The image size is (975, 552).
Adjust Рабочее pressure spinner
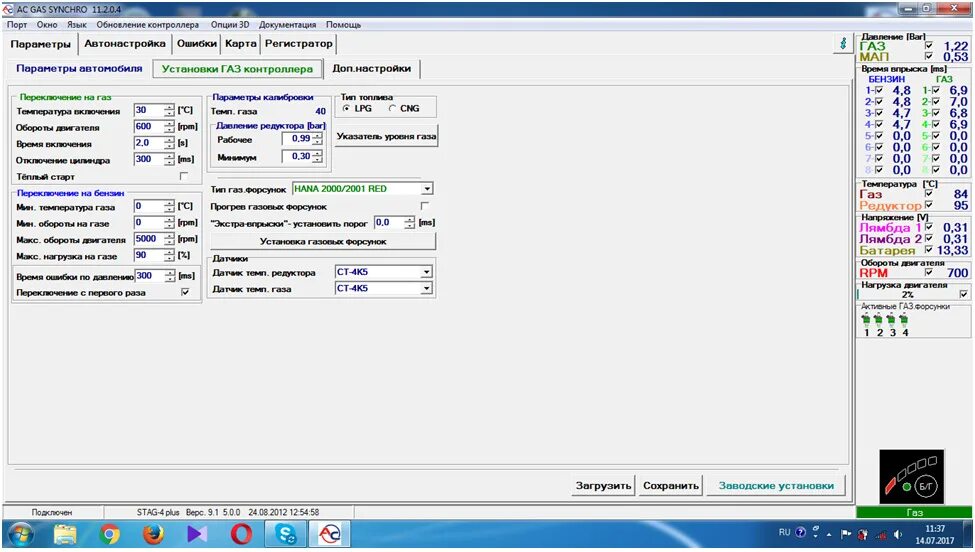tap(317, 139)
